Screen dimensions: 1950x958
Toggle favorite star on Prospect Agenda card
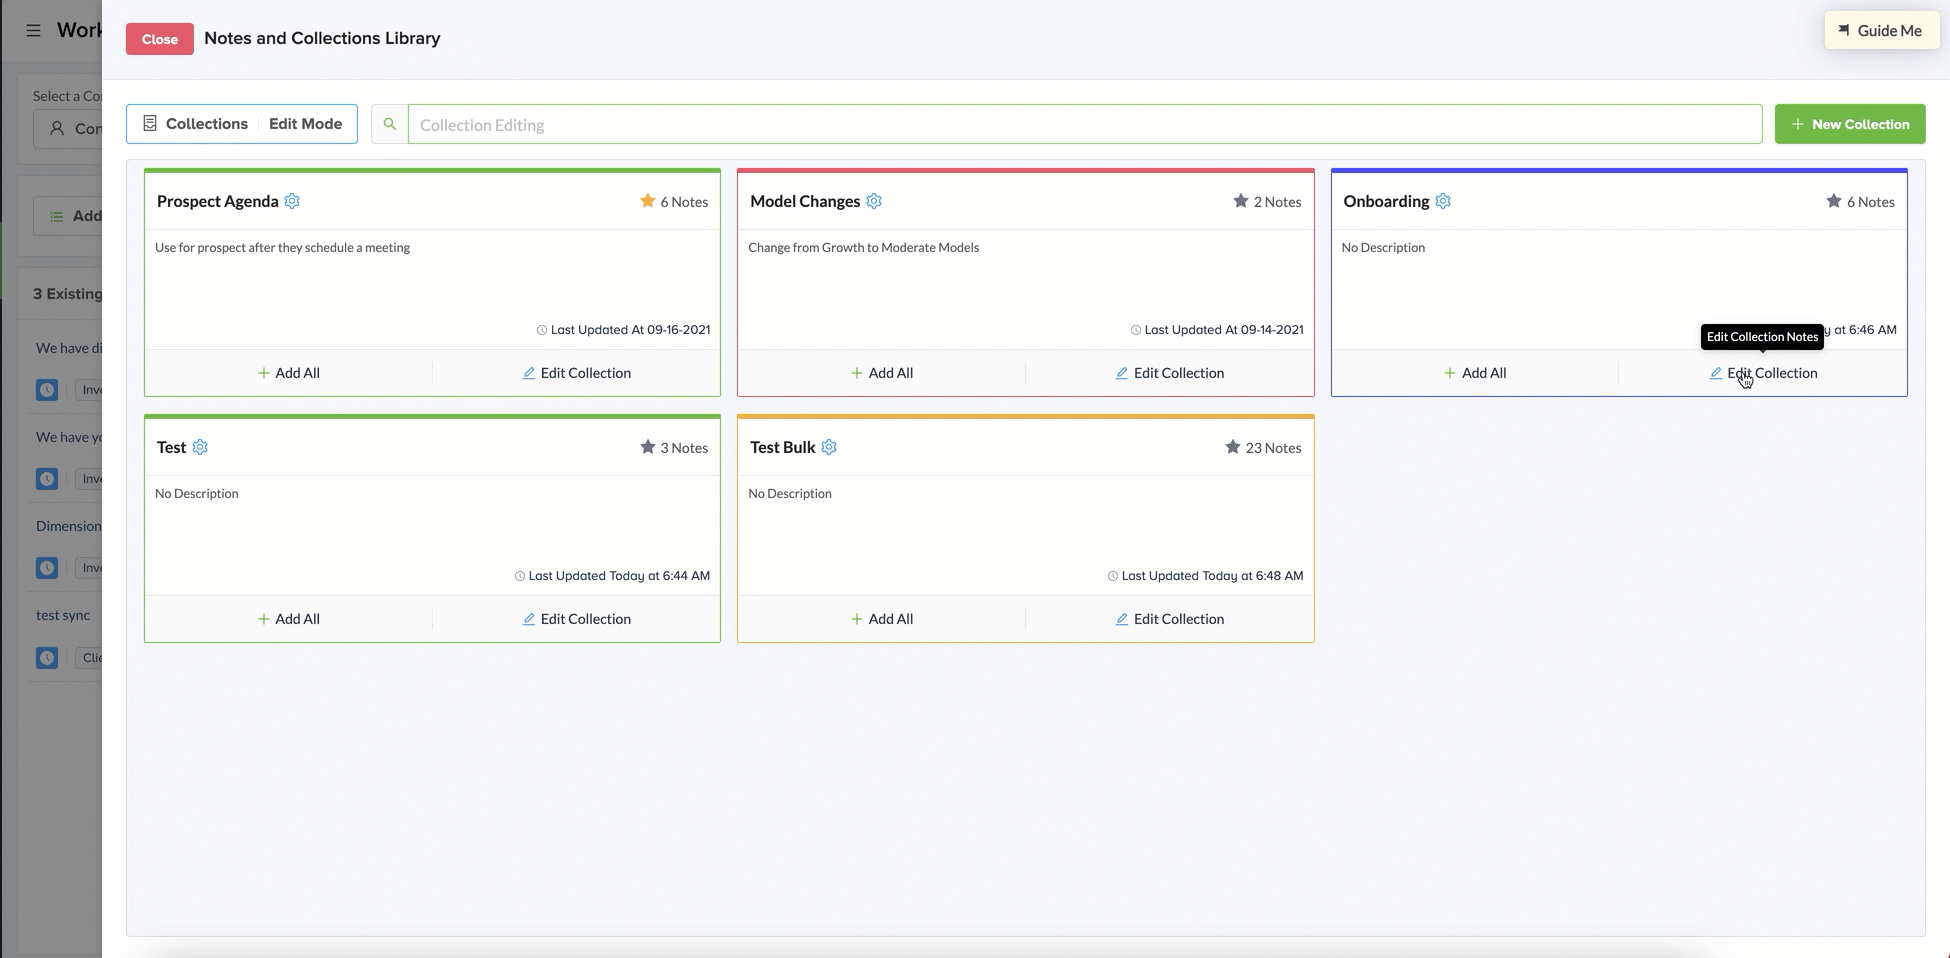pos(648,201)
